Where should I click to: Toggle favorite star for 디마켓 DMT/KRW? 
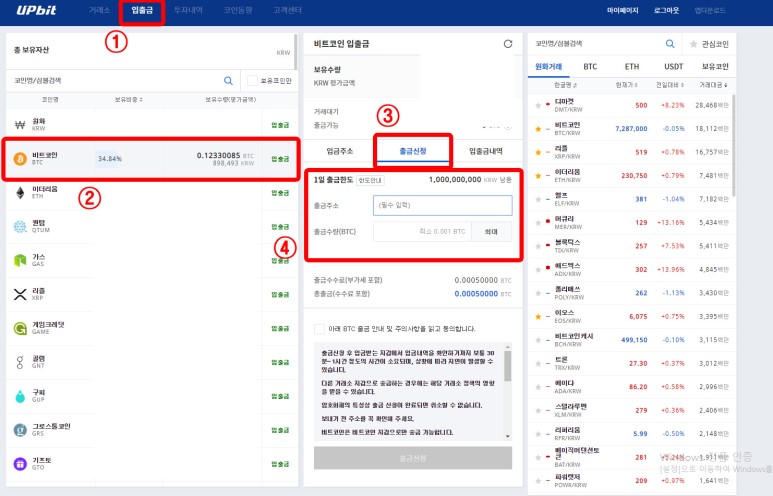coord(538,105)
